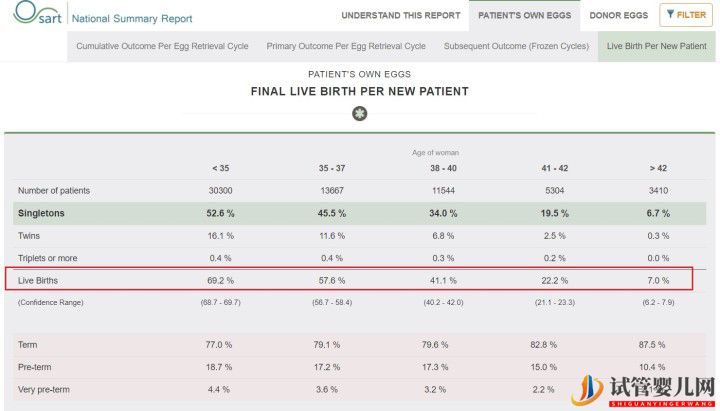The image size is (720, 411).
Task: Select the Live Birth Per New Patient tab
Action: 657,46
